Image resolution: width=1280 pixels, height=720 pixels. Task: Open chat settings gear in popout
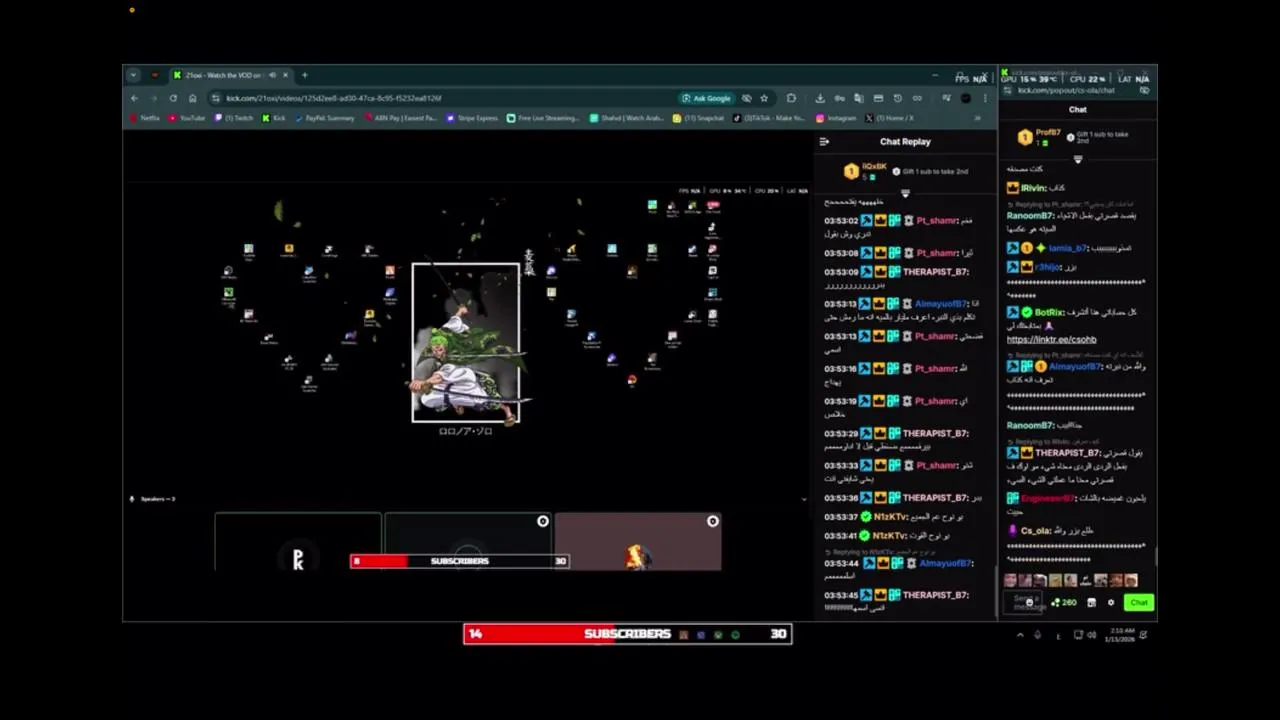(x=1111, y=602)
